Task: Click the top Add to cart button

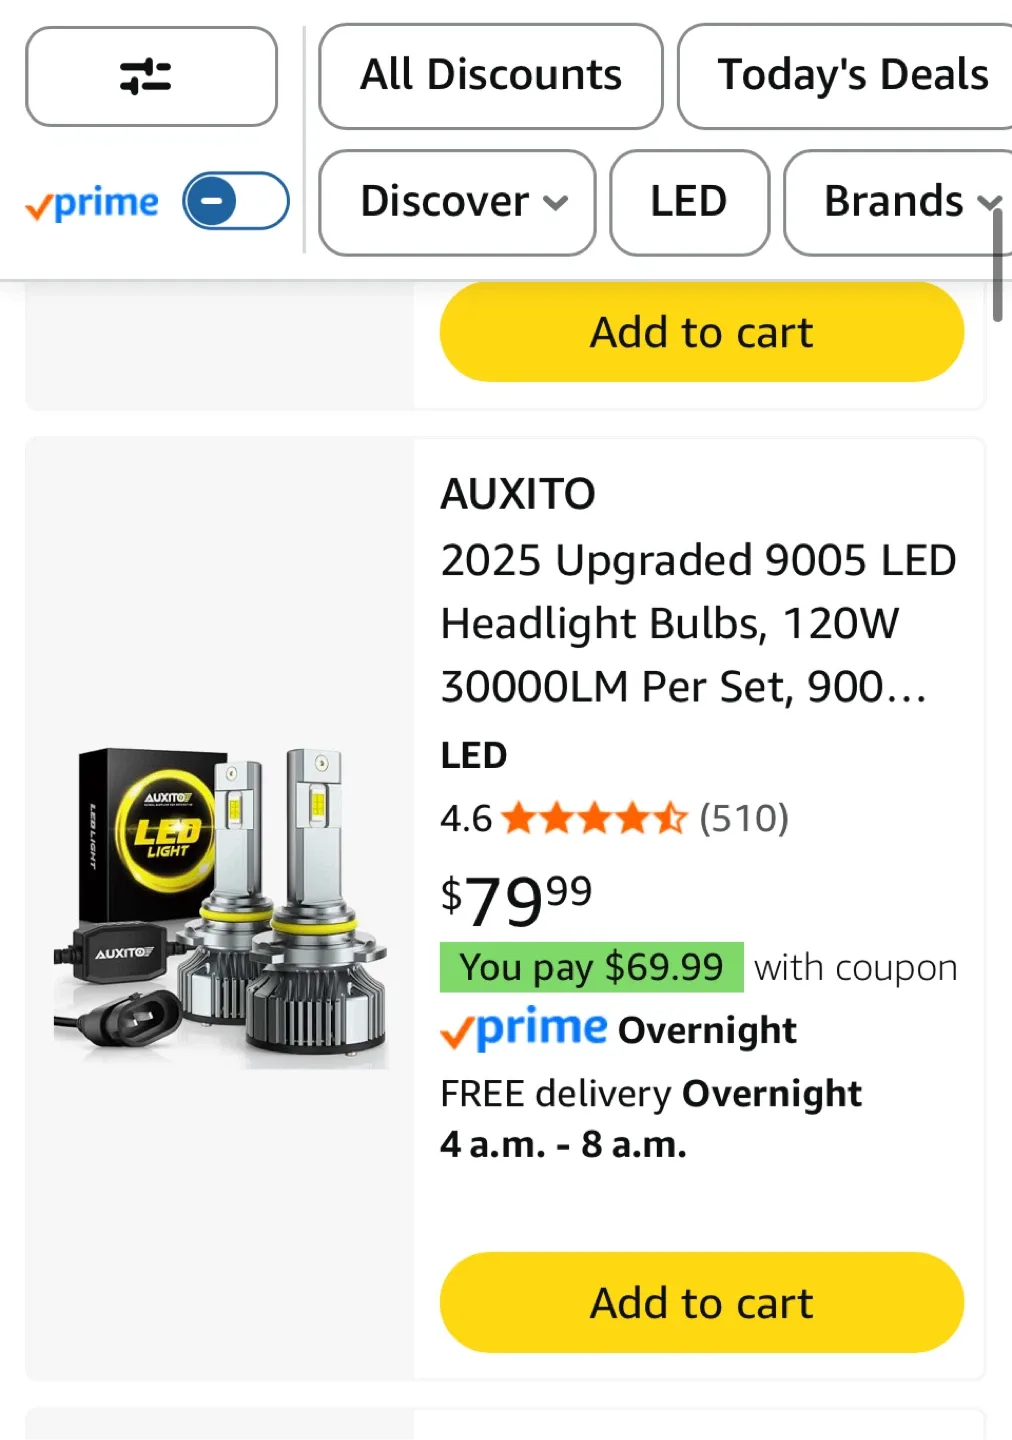Action: tap(702, 332)
